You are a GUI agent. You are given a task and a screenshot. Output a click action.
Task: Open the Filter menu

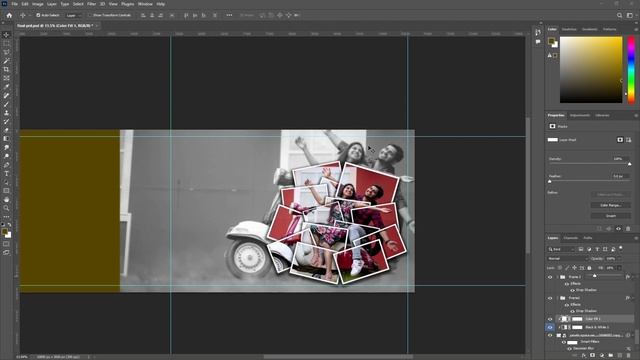[x=91, y=4]
